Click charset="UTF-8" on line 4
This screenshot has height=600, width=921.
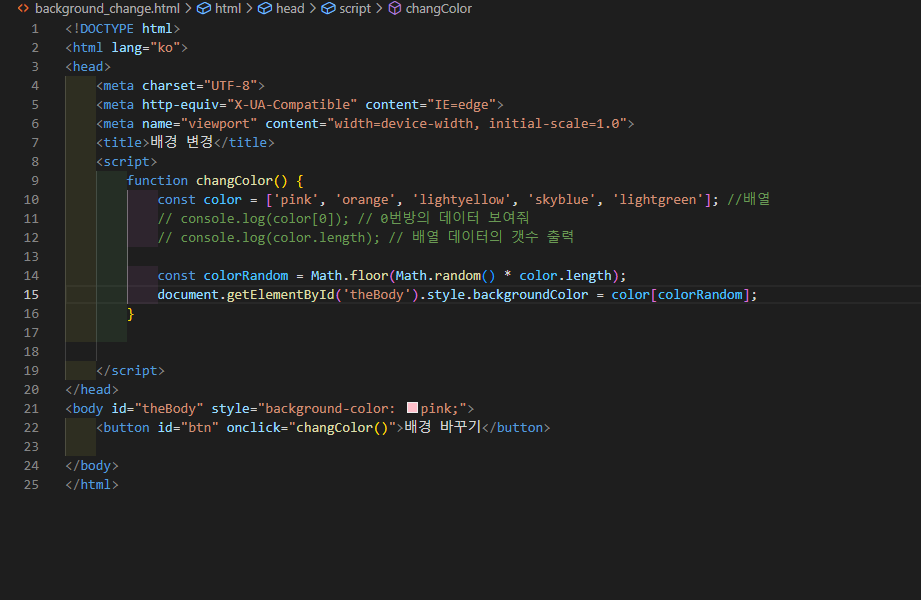[200, 86]
